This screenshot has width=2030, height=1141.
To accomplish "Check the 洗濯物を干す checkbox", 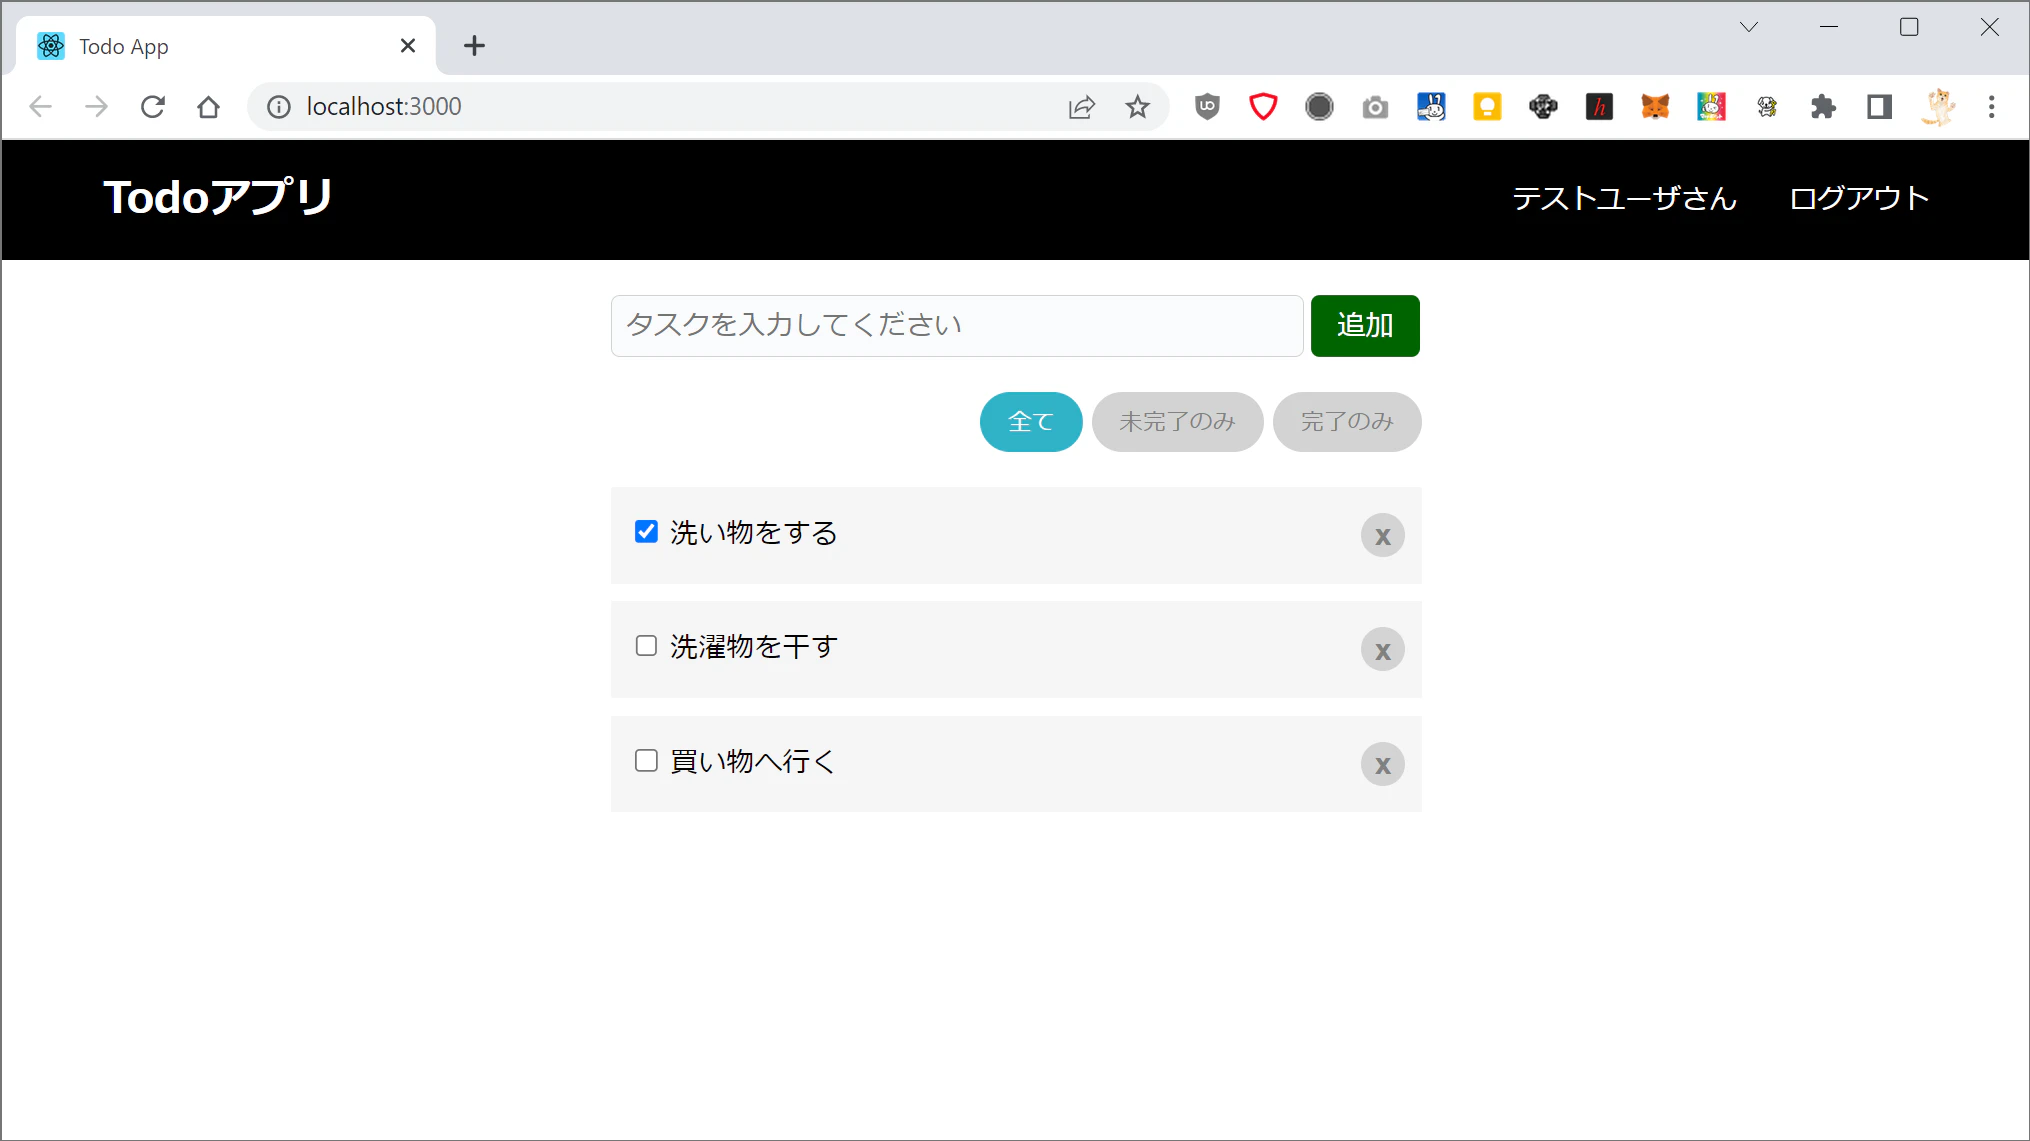I will pos(646,646).
